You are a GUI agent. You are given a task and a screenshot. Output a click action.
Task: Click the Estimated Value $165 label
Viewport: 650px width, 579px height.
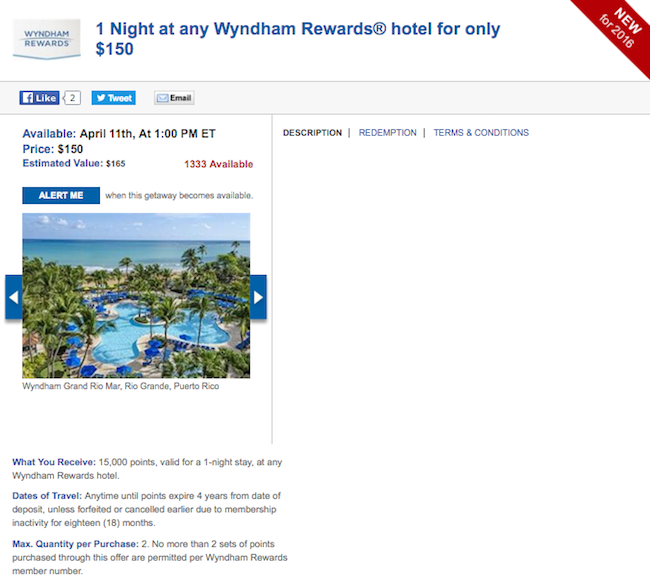(x=74, y=163)
